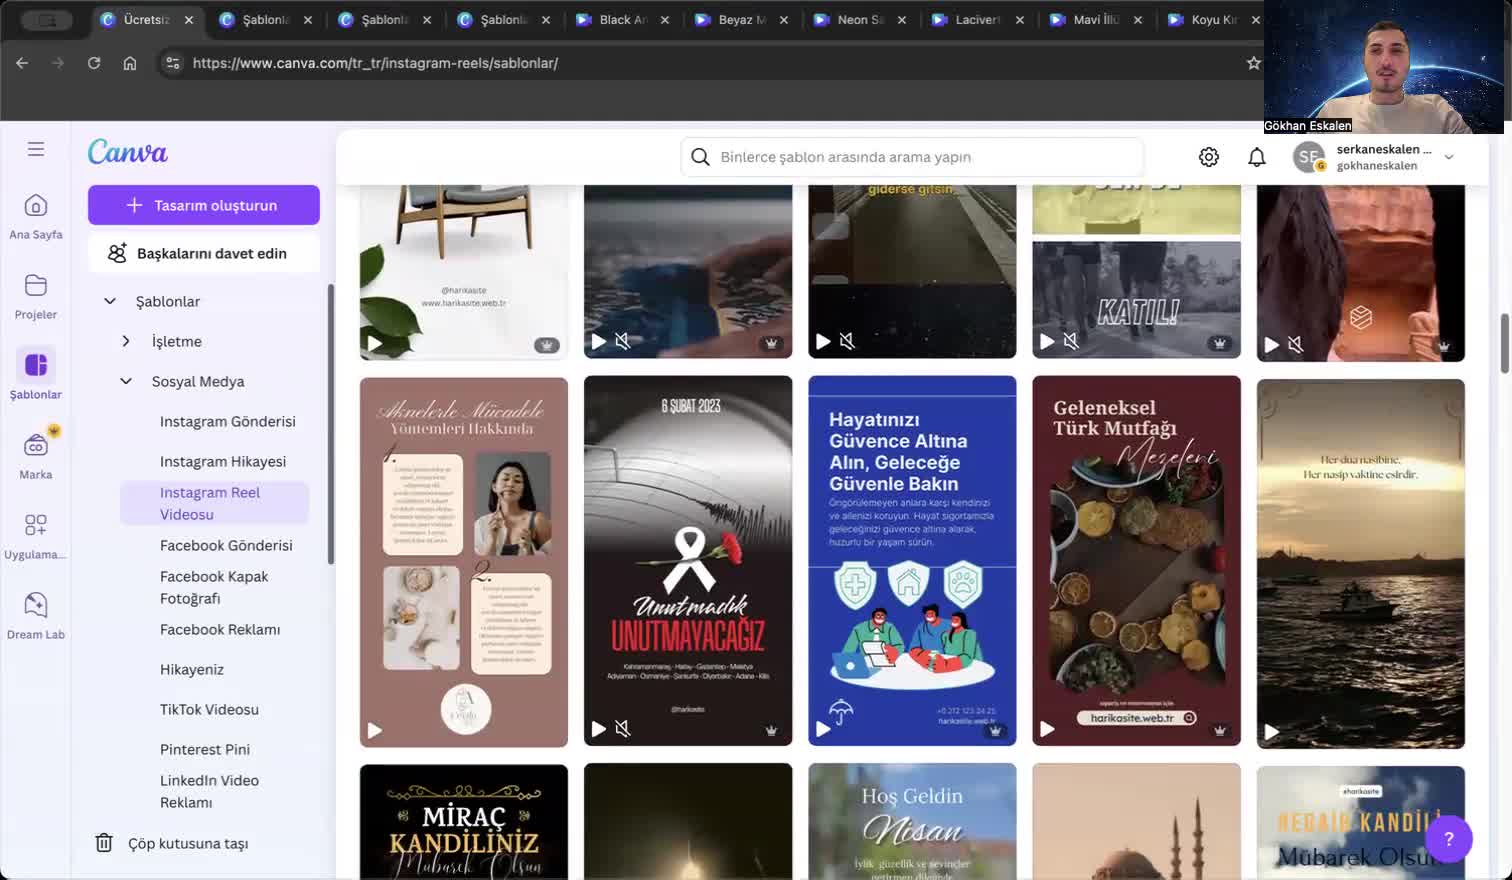Close the Ücretsiz browser tab
Viewport: 1512px width, 880px height.
pyautogui.click(x=189, y=19)
